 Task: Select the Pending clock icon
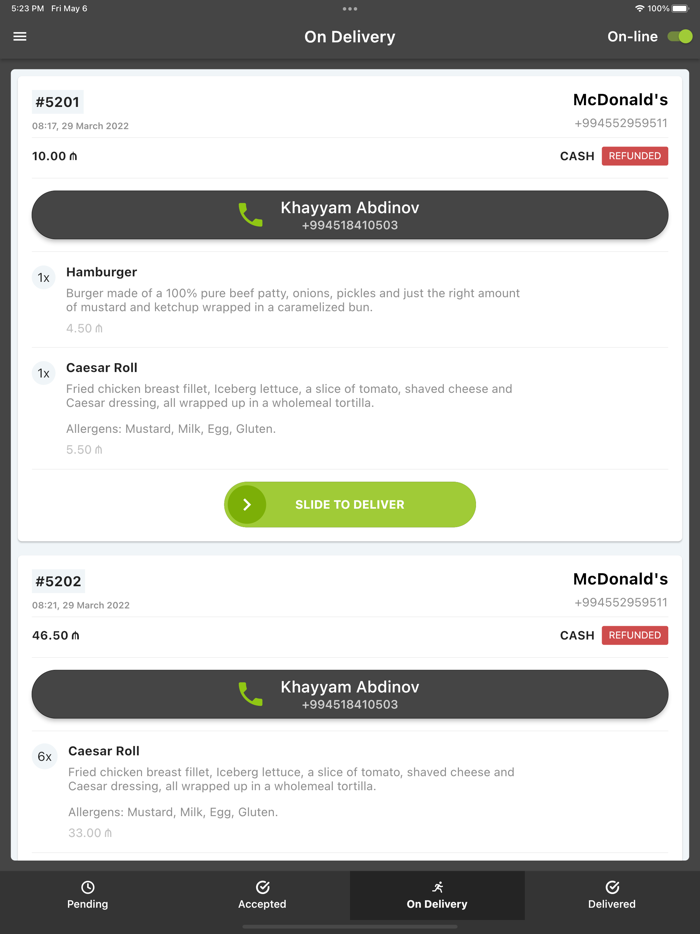(87, 887)
